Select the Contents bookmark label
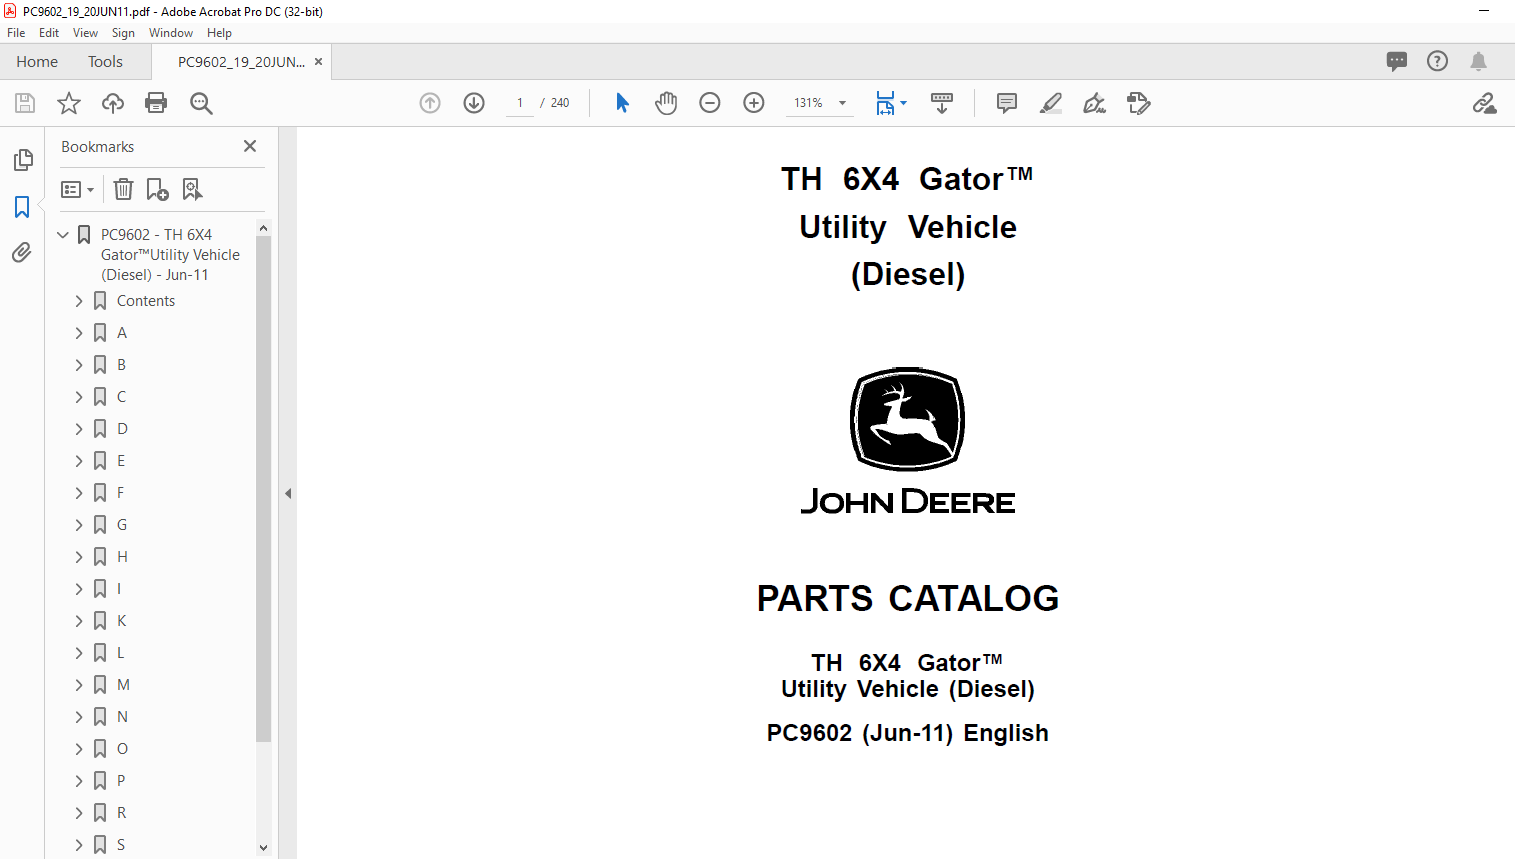 point(146,301)
